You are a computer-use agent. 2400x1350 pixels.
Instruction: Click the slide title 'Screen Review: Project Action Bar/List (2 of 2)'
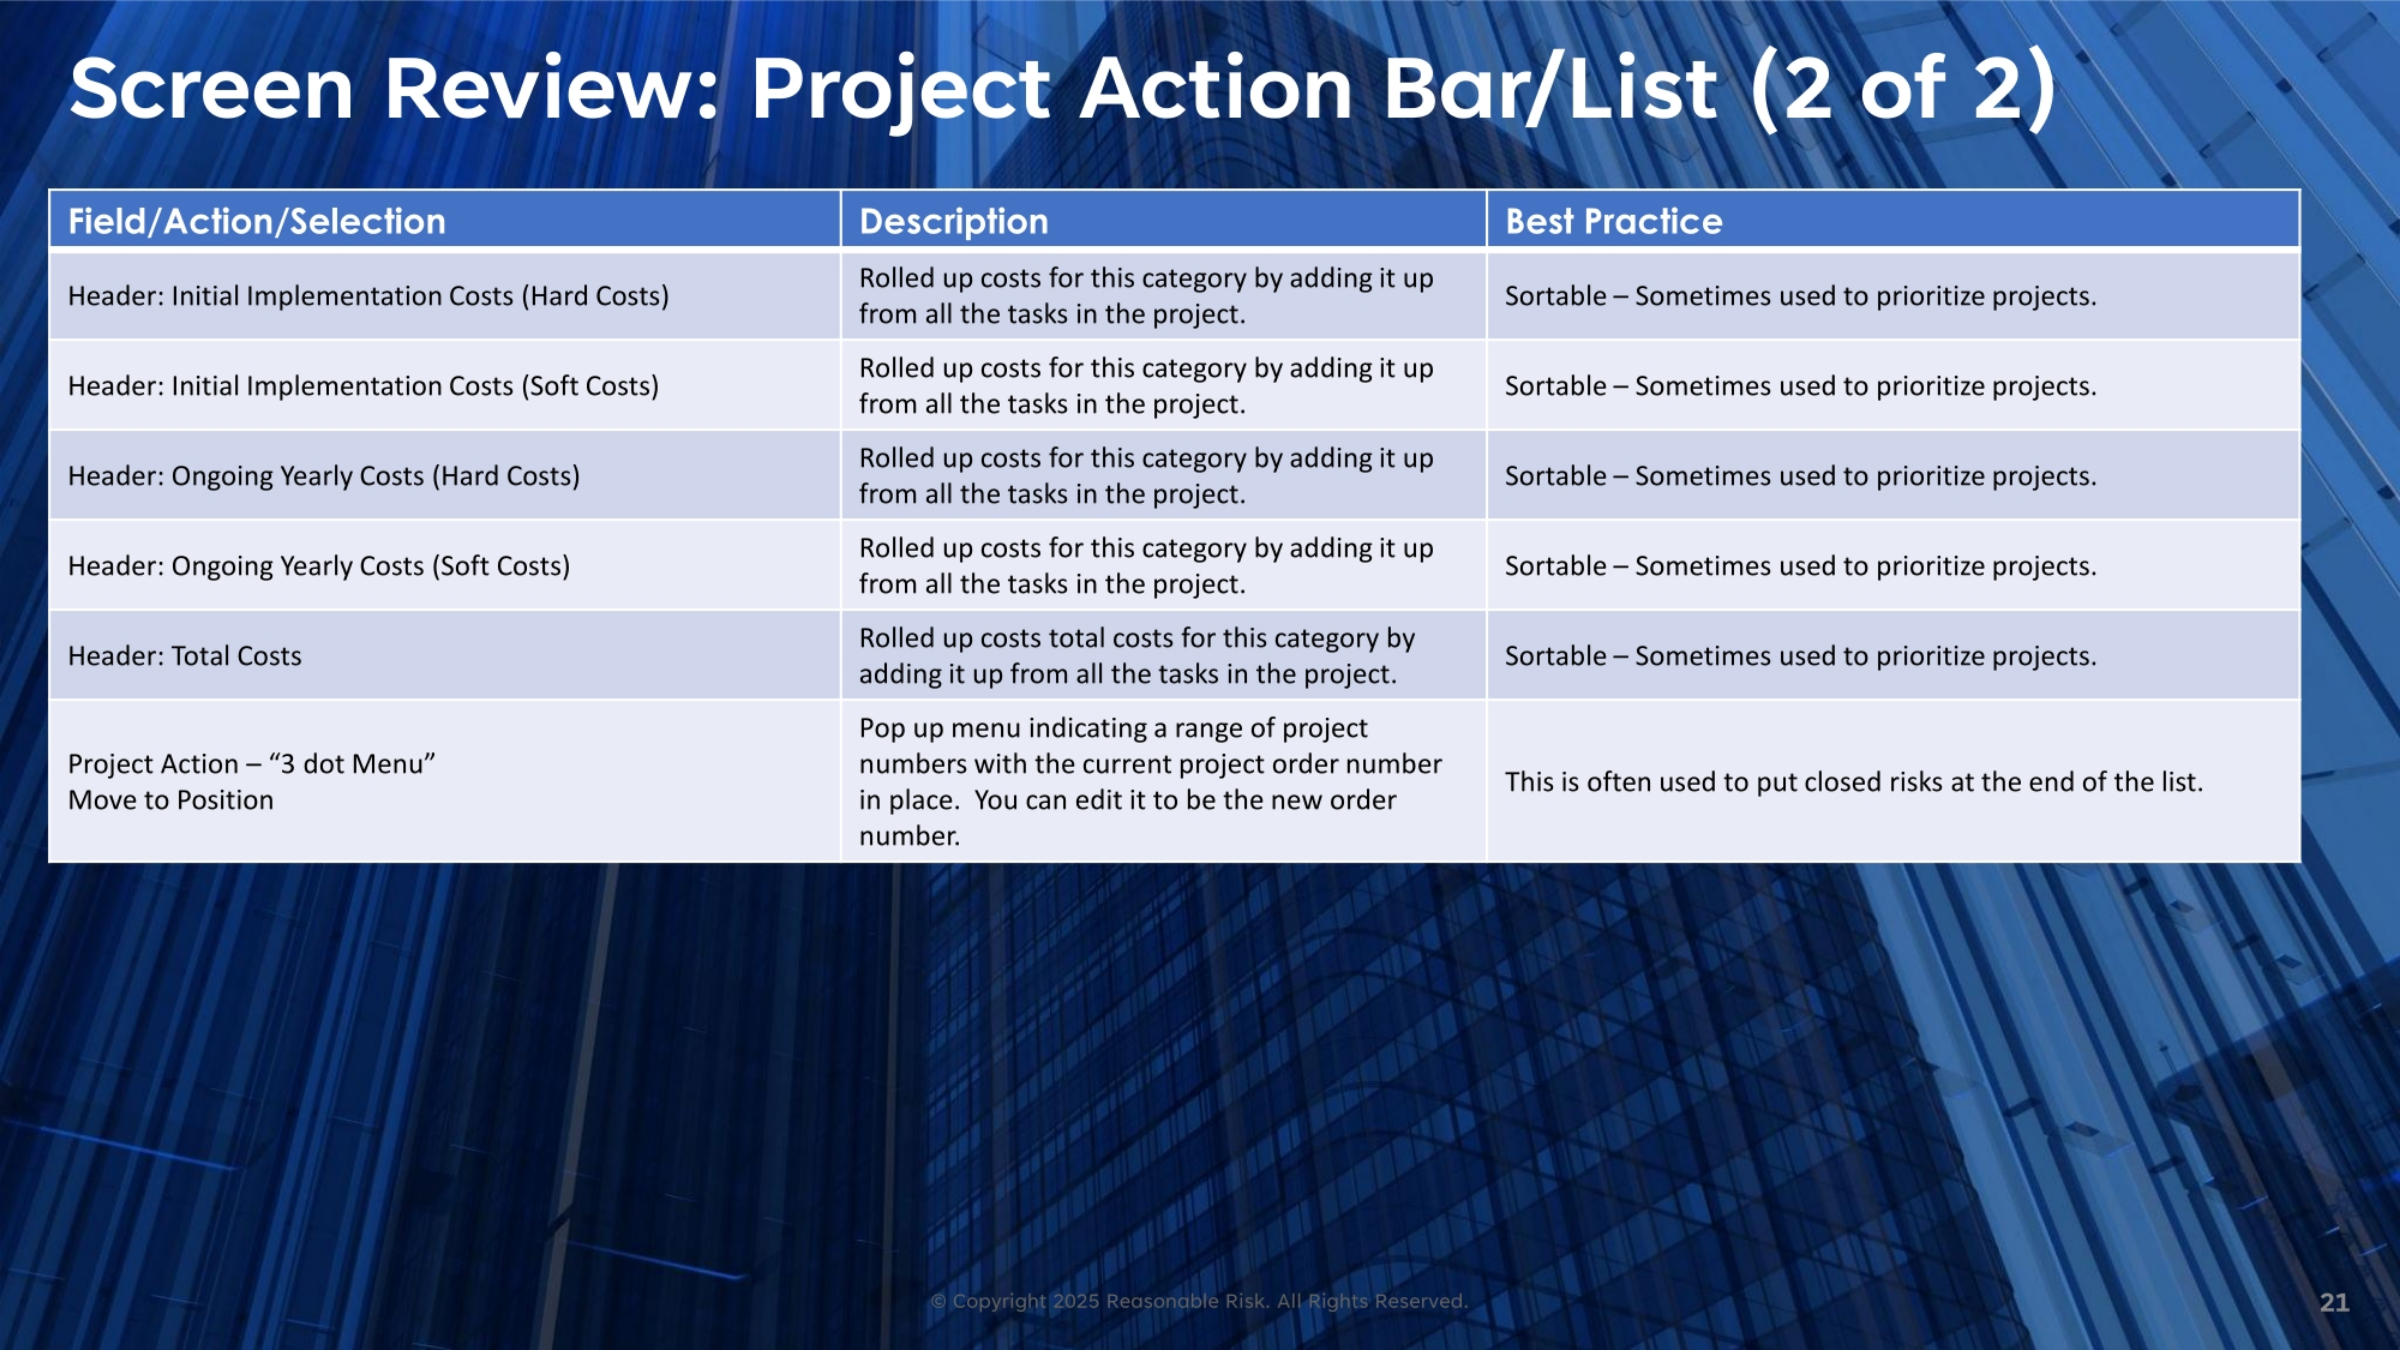[1062, 90]
